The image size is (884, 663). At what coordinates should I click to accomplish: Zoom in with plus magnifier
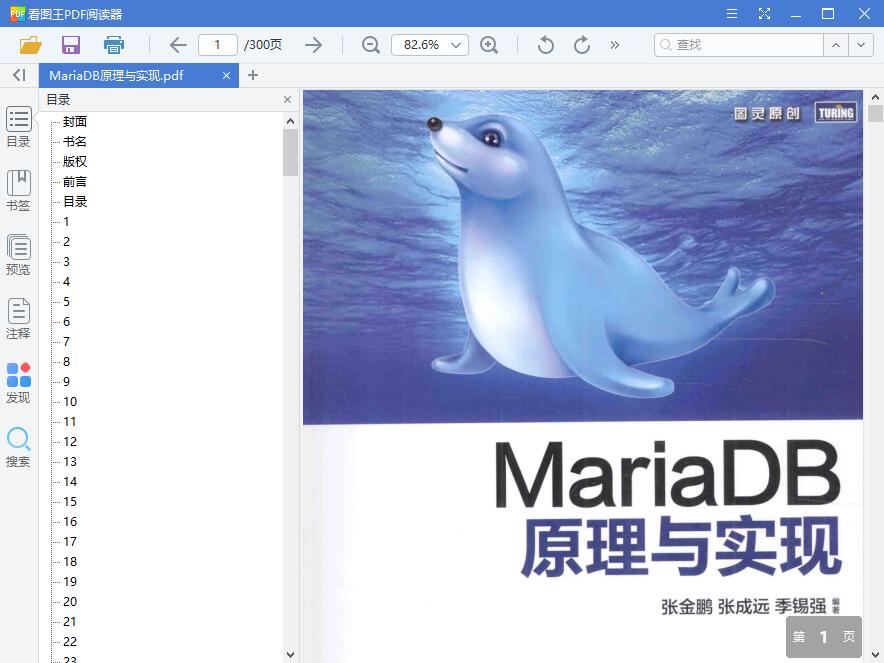[x=489, y=45]
